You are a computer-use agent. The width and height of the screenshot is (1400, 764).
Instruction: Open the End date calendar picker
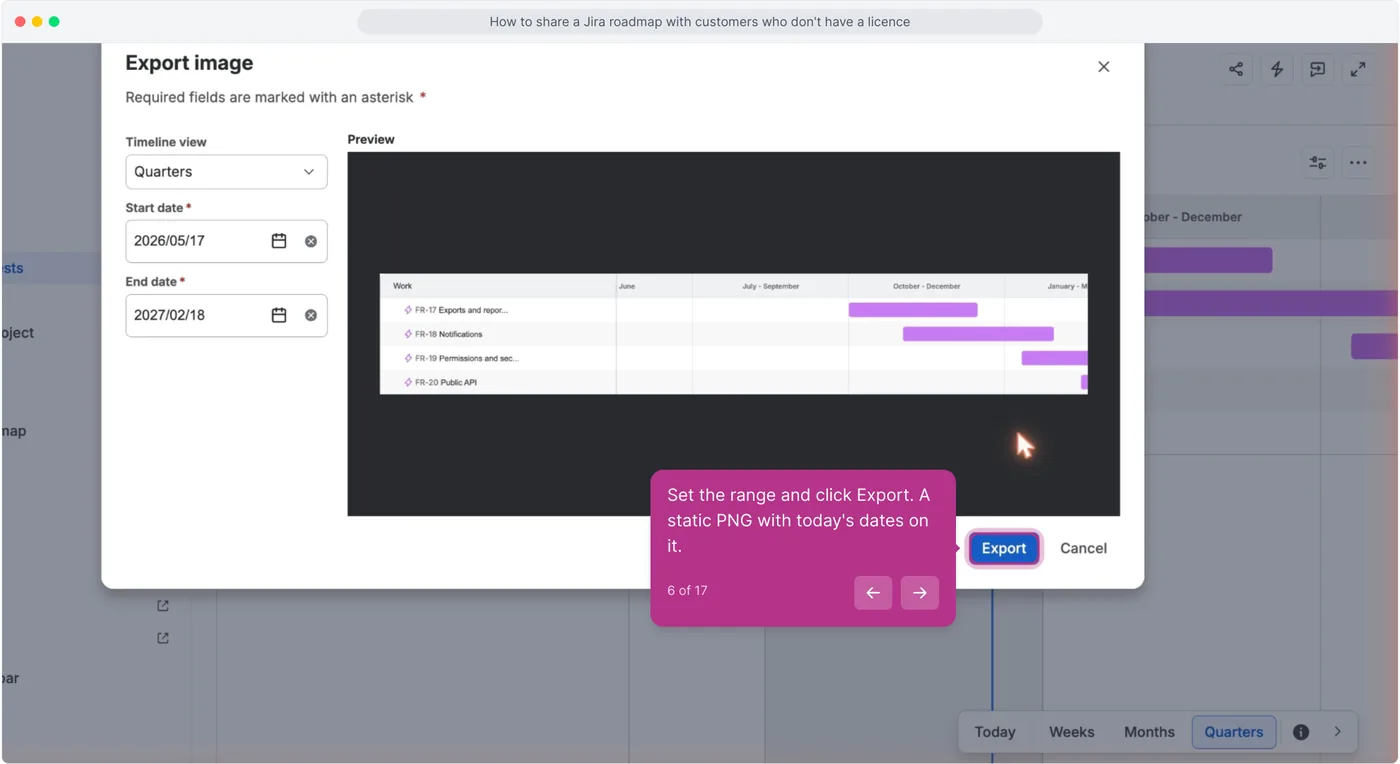click(279, 315)
